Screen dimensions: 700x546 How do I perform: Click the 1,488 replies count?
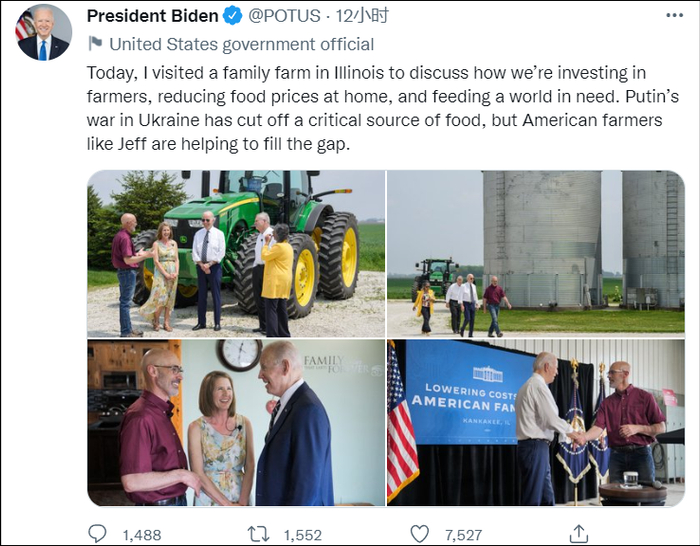click(141, 535)
